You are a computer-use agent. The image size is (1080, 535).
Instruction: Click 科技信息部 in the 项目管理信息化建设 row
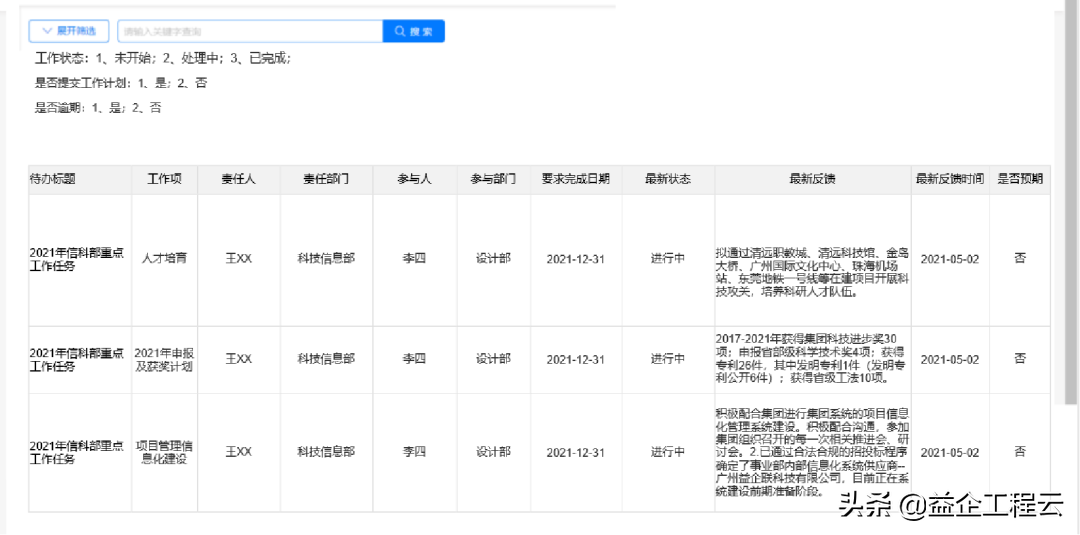pyautogui.click(x=326, y=452)
